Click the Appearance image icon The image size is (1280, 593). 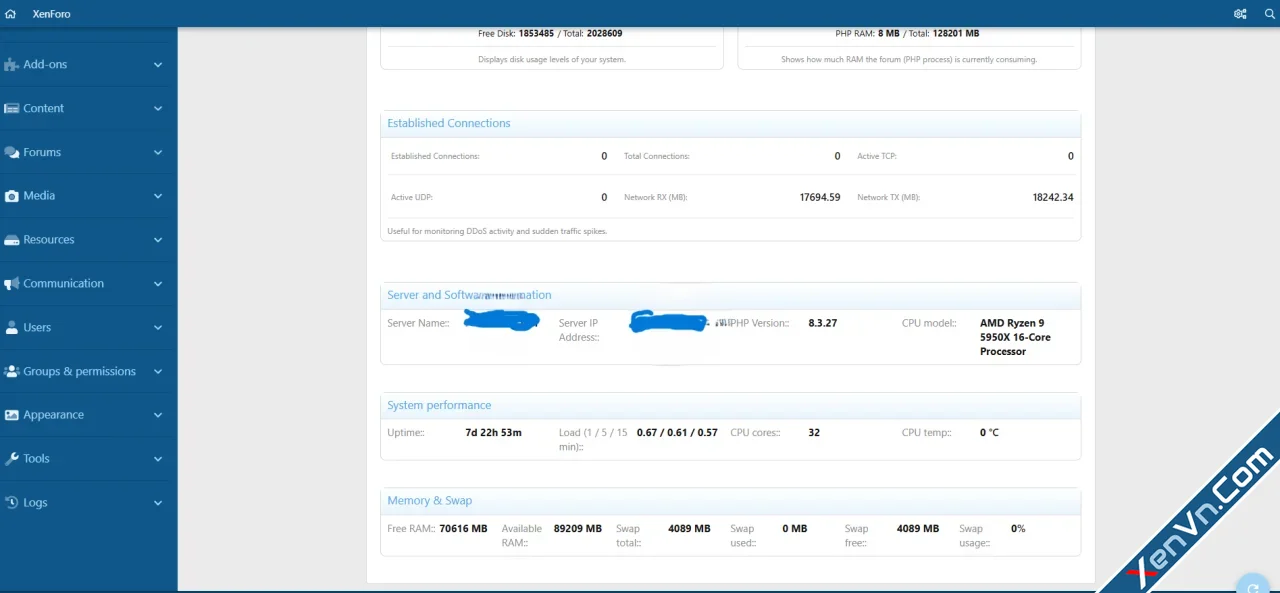coord(12,415)
